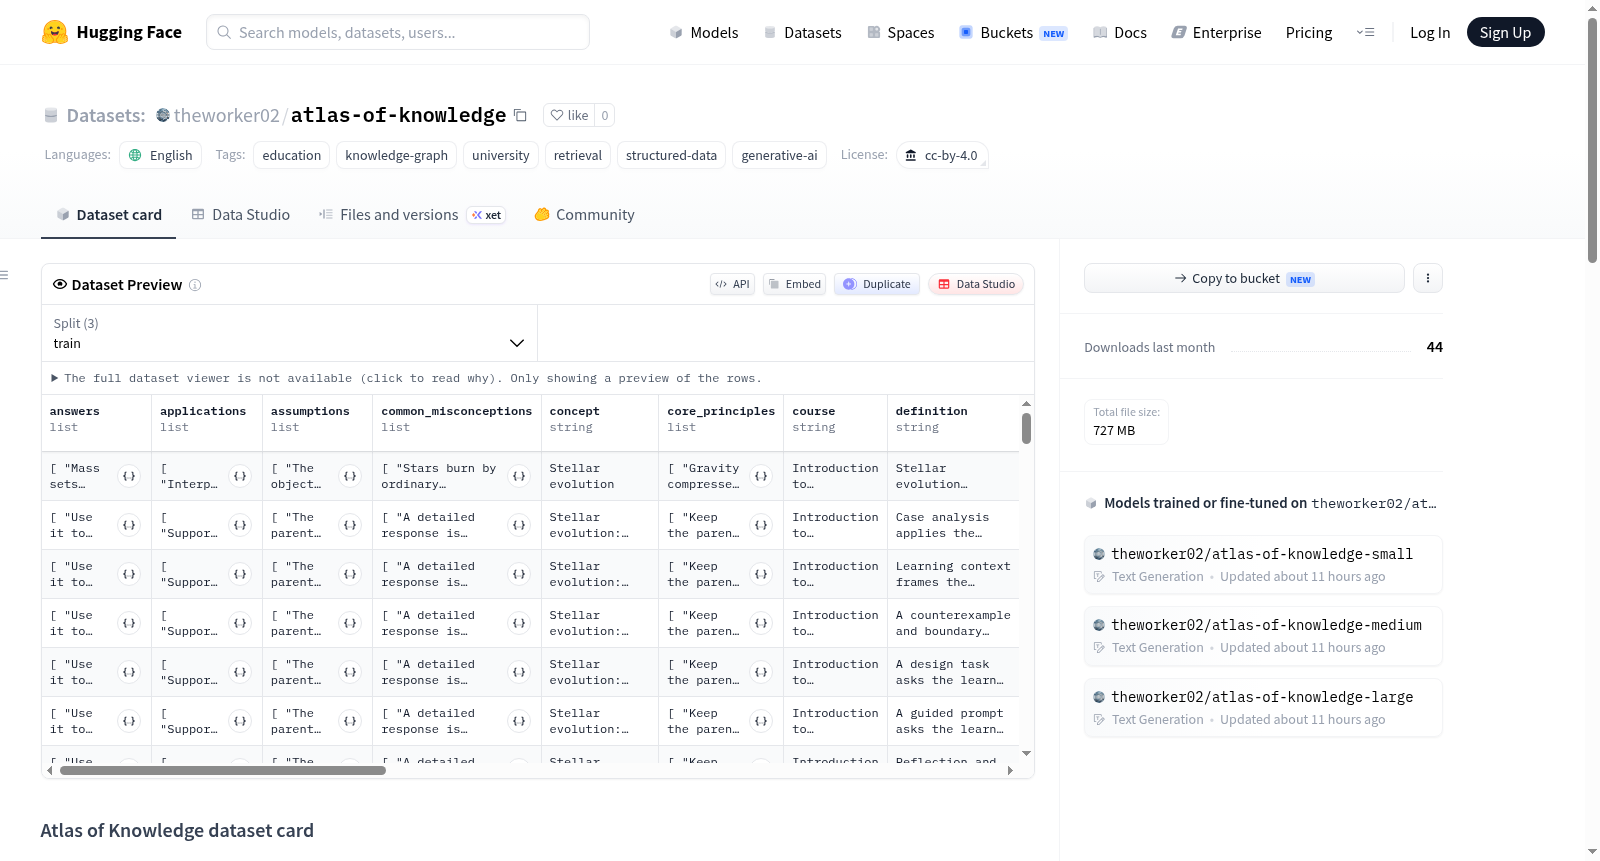
Task: Click the Log In link
Action: coord(1430,33)
